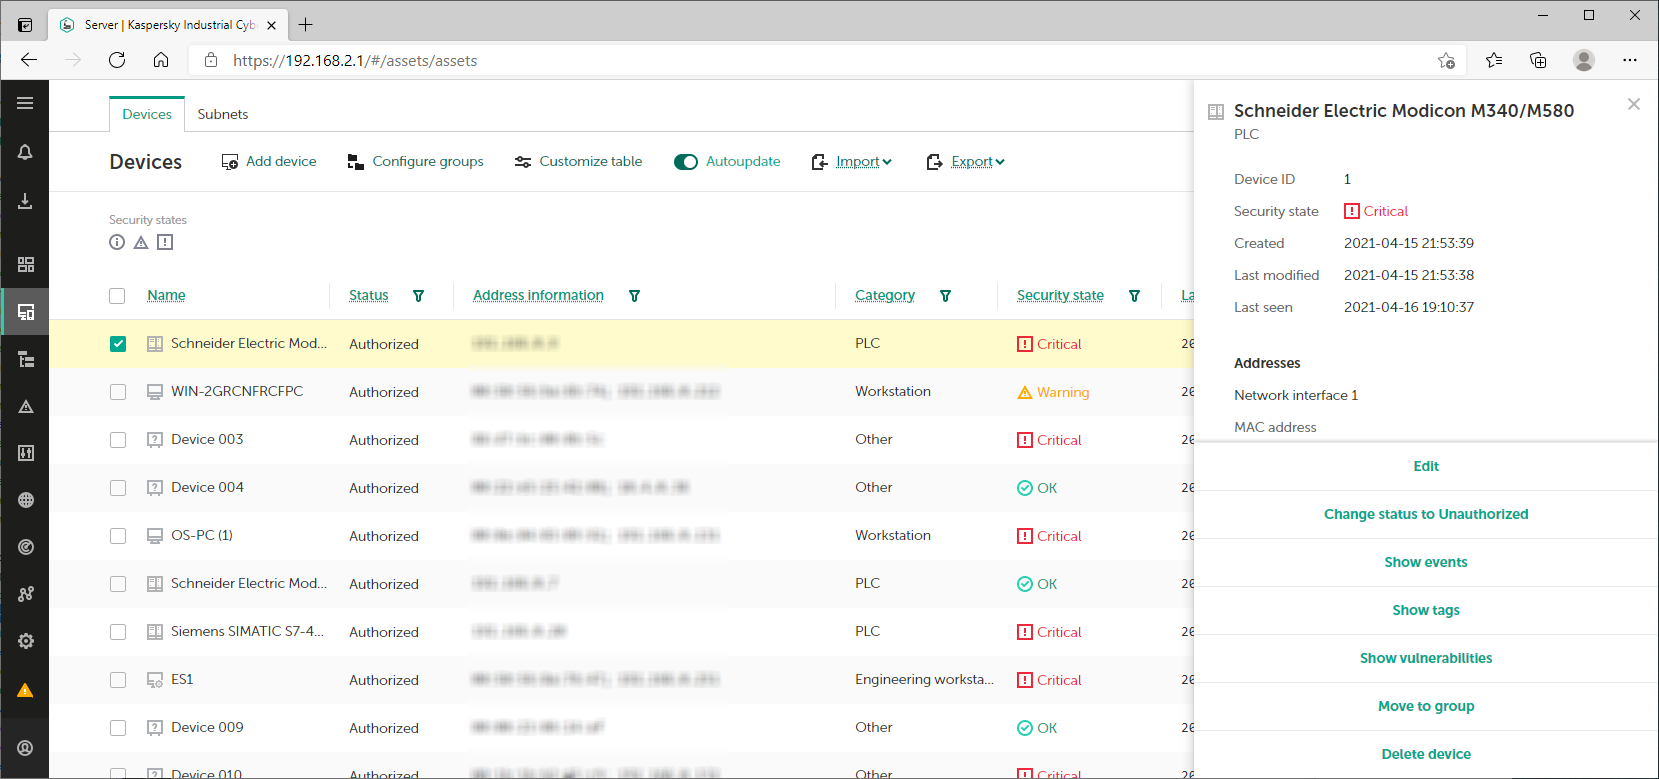Click the notifications bell icon in sidebar
The image size is (1659, 779).
coord(25,152)
